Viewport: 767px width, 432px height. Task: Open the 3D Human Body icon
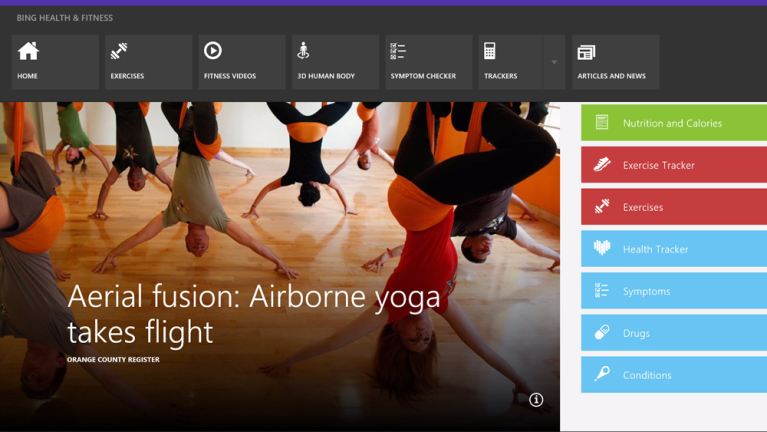[304, 51]
